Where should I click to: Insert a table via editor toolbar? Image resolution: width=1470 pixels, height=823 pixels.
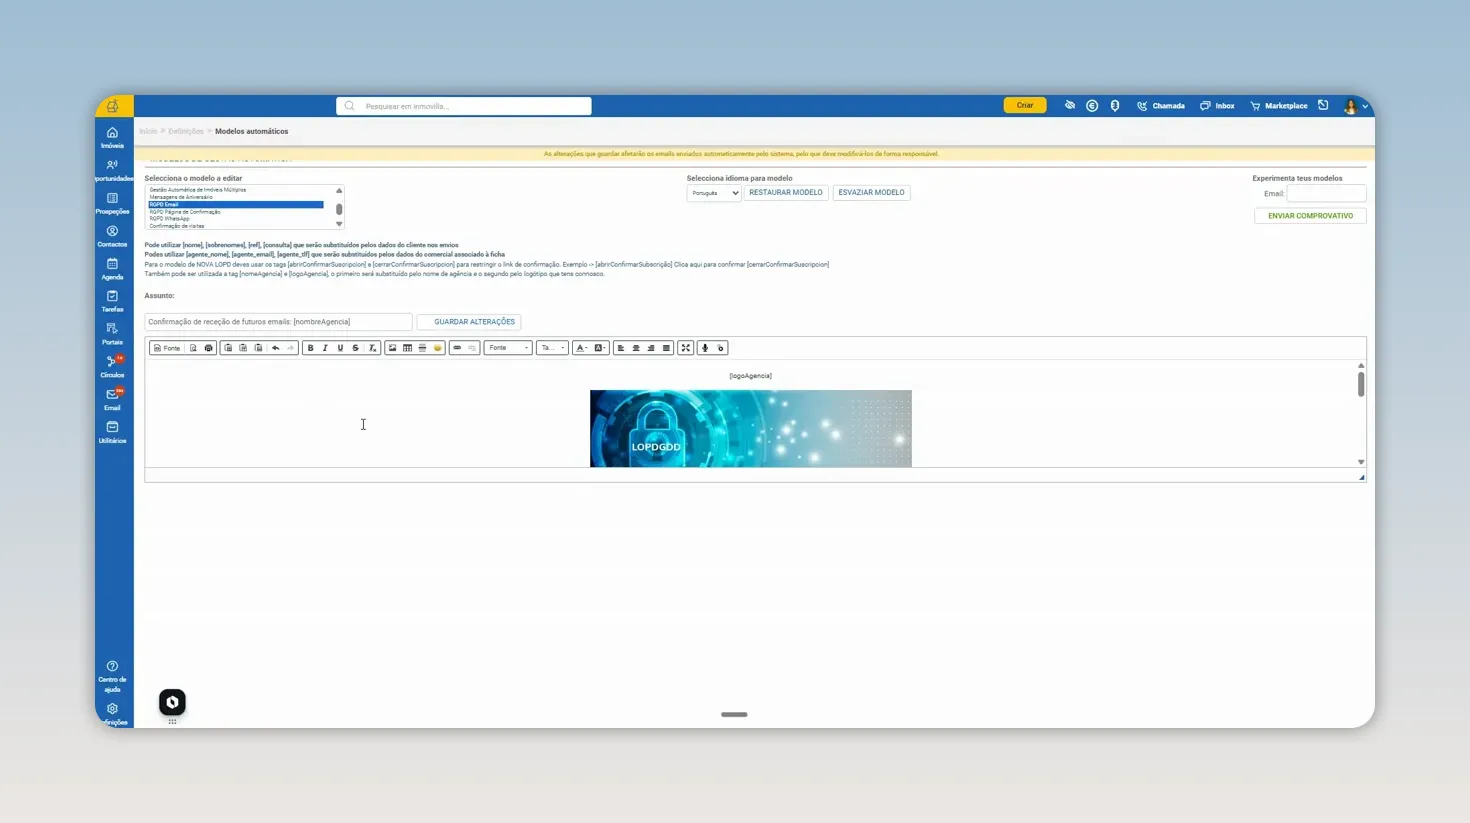(407, 348)
